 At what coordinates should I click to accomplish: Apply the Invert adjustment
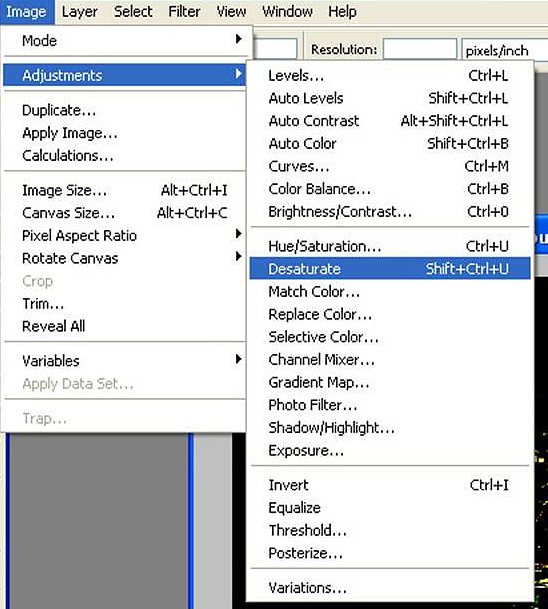[390, 485]
